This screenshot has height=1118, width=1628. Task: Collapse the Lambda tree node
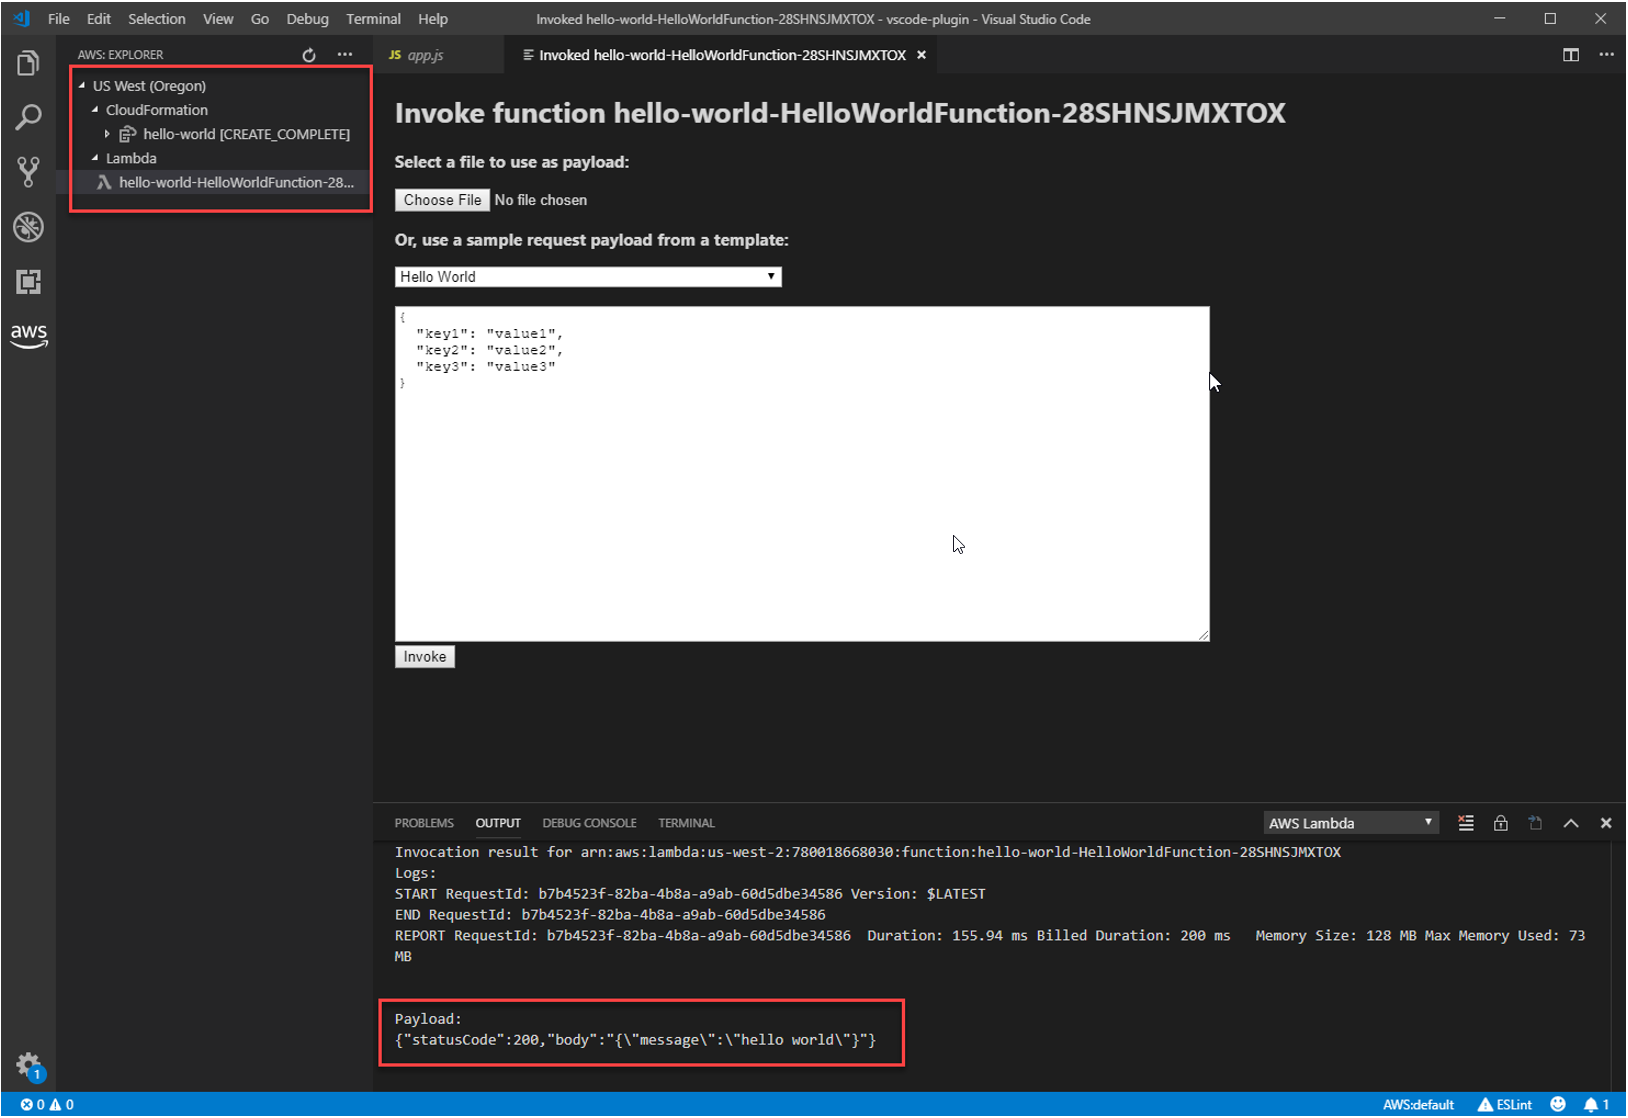point(95,158)
